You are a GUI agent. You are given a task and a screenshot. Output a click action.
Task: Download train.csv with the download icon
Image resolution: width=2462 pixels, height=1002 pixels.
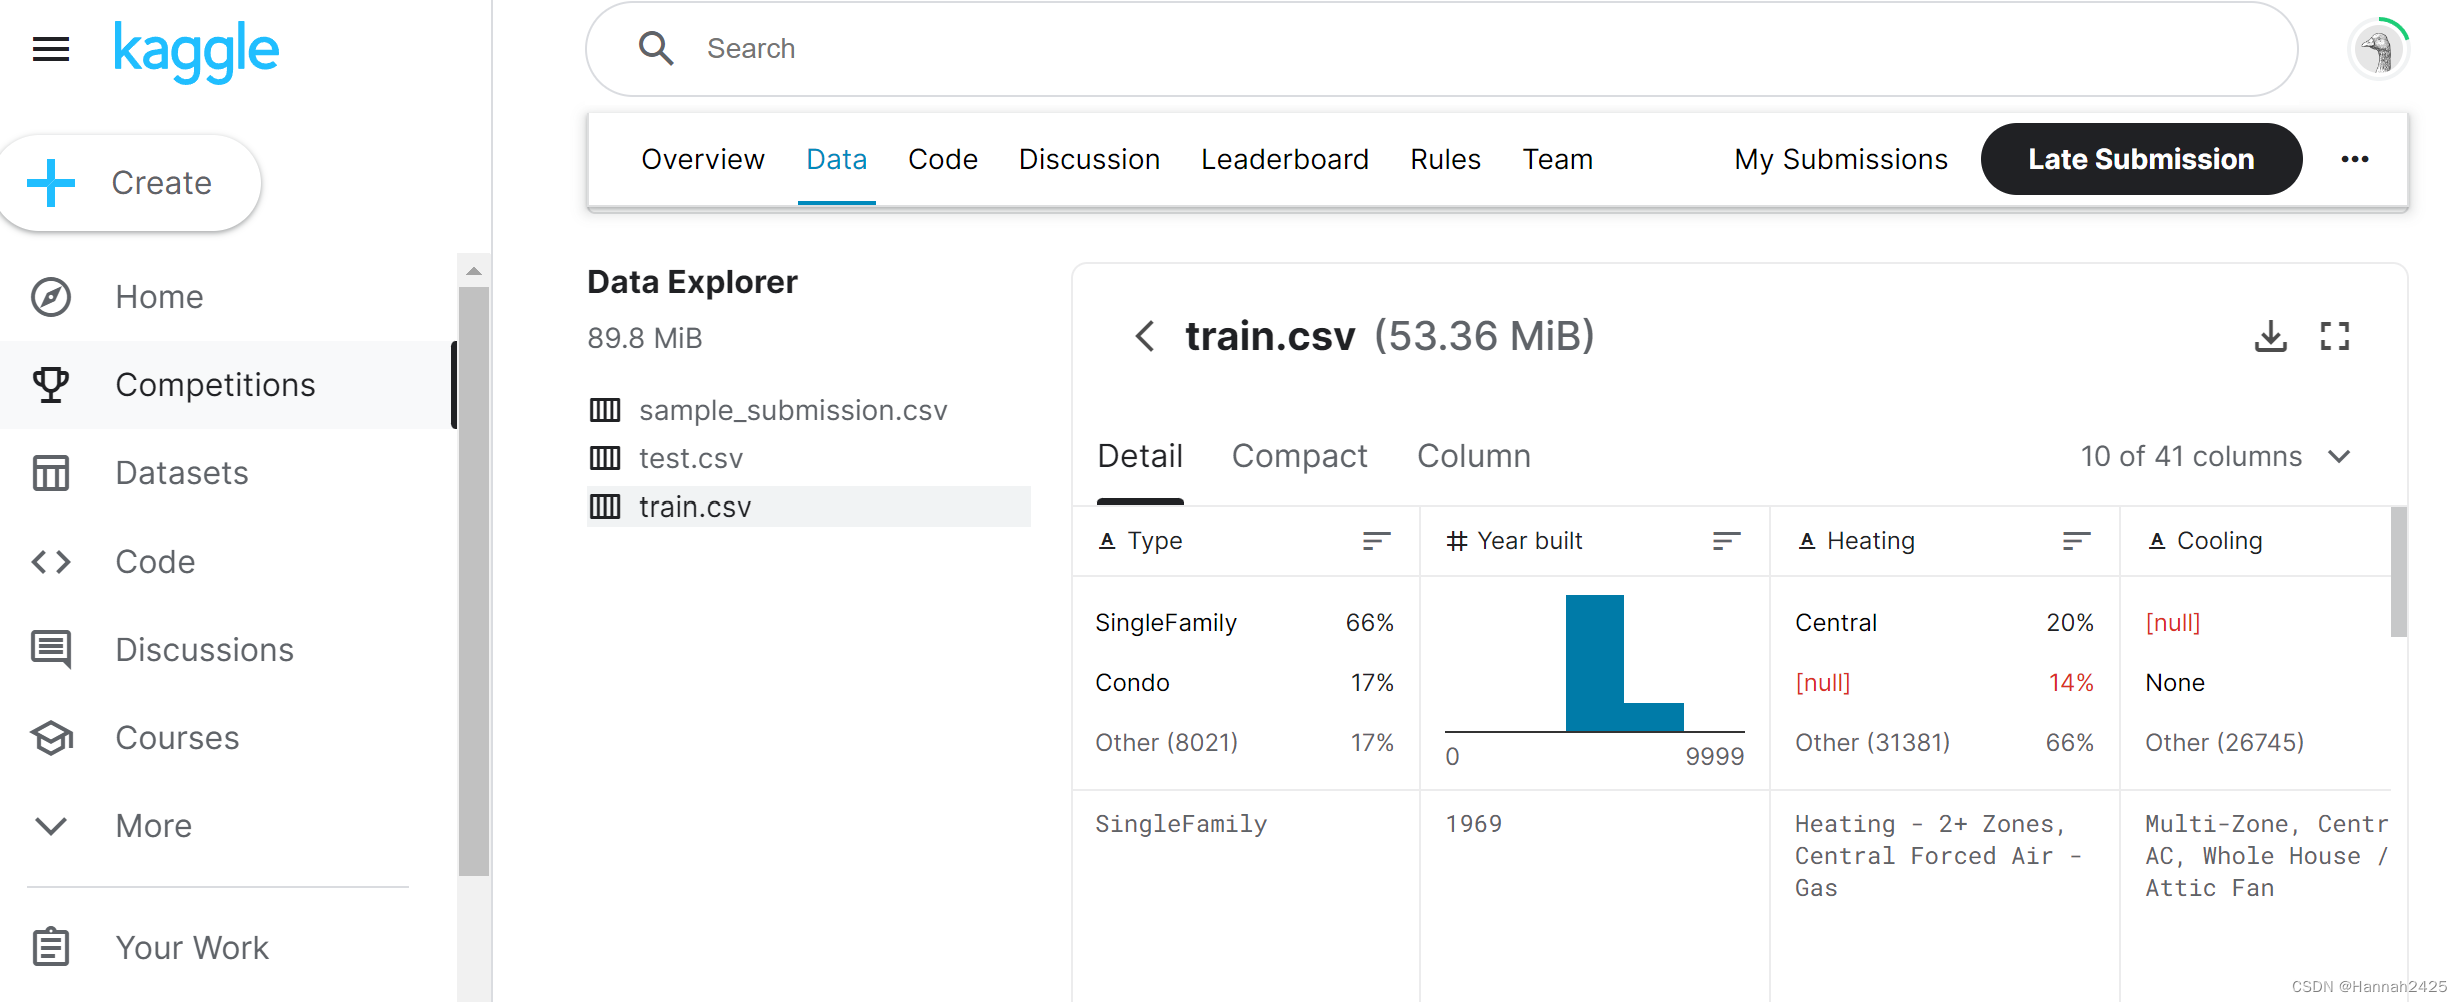tap(2270, 336)
